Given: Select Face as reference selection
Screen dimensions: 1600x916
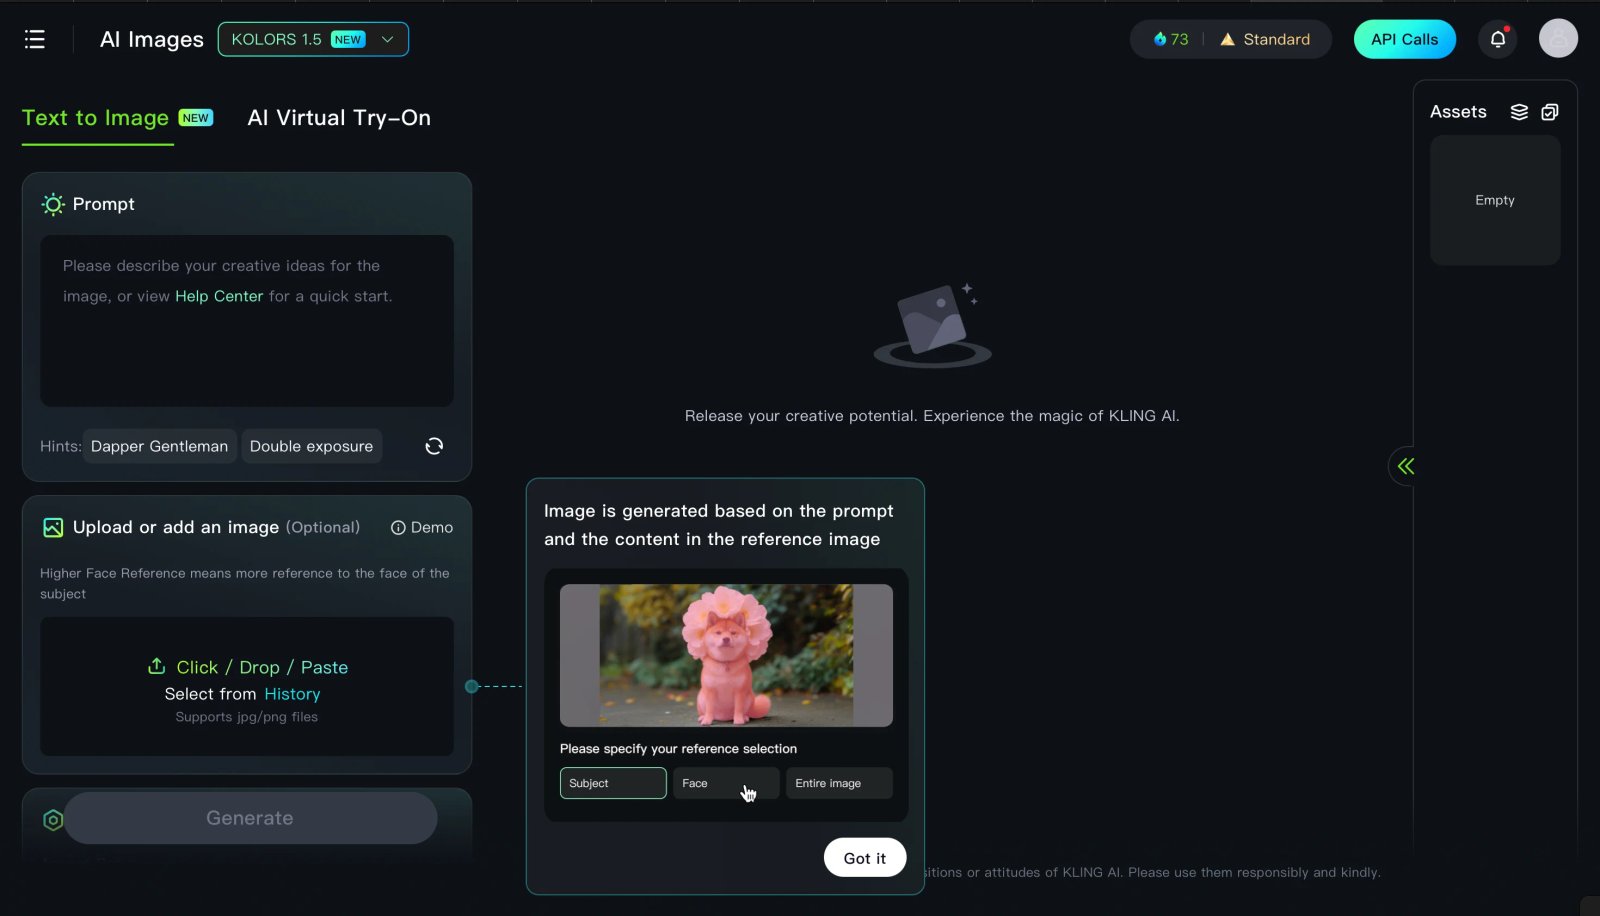Looking at the screenshot, I should pos(726,783).
